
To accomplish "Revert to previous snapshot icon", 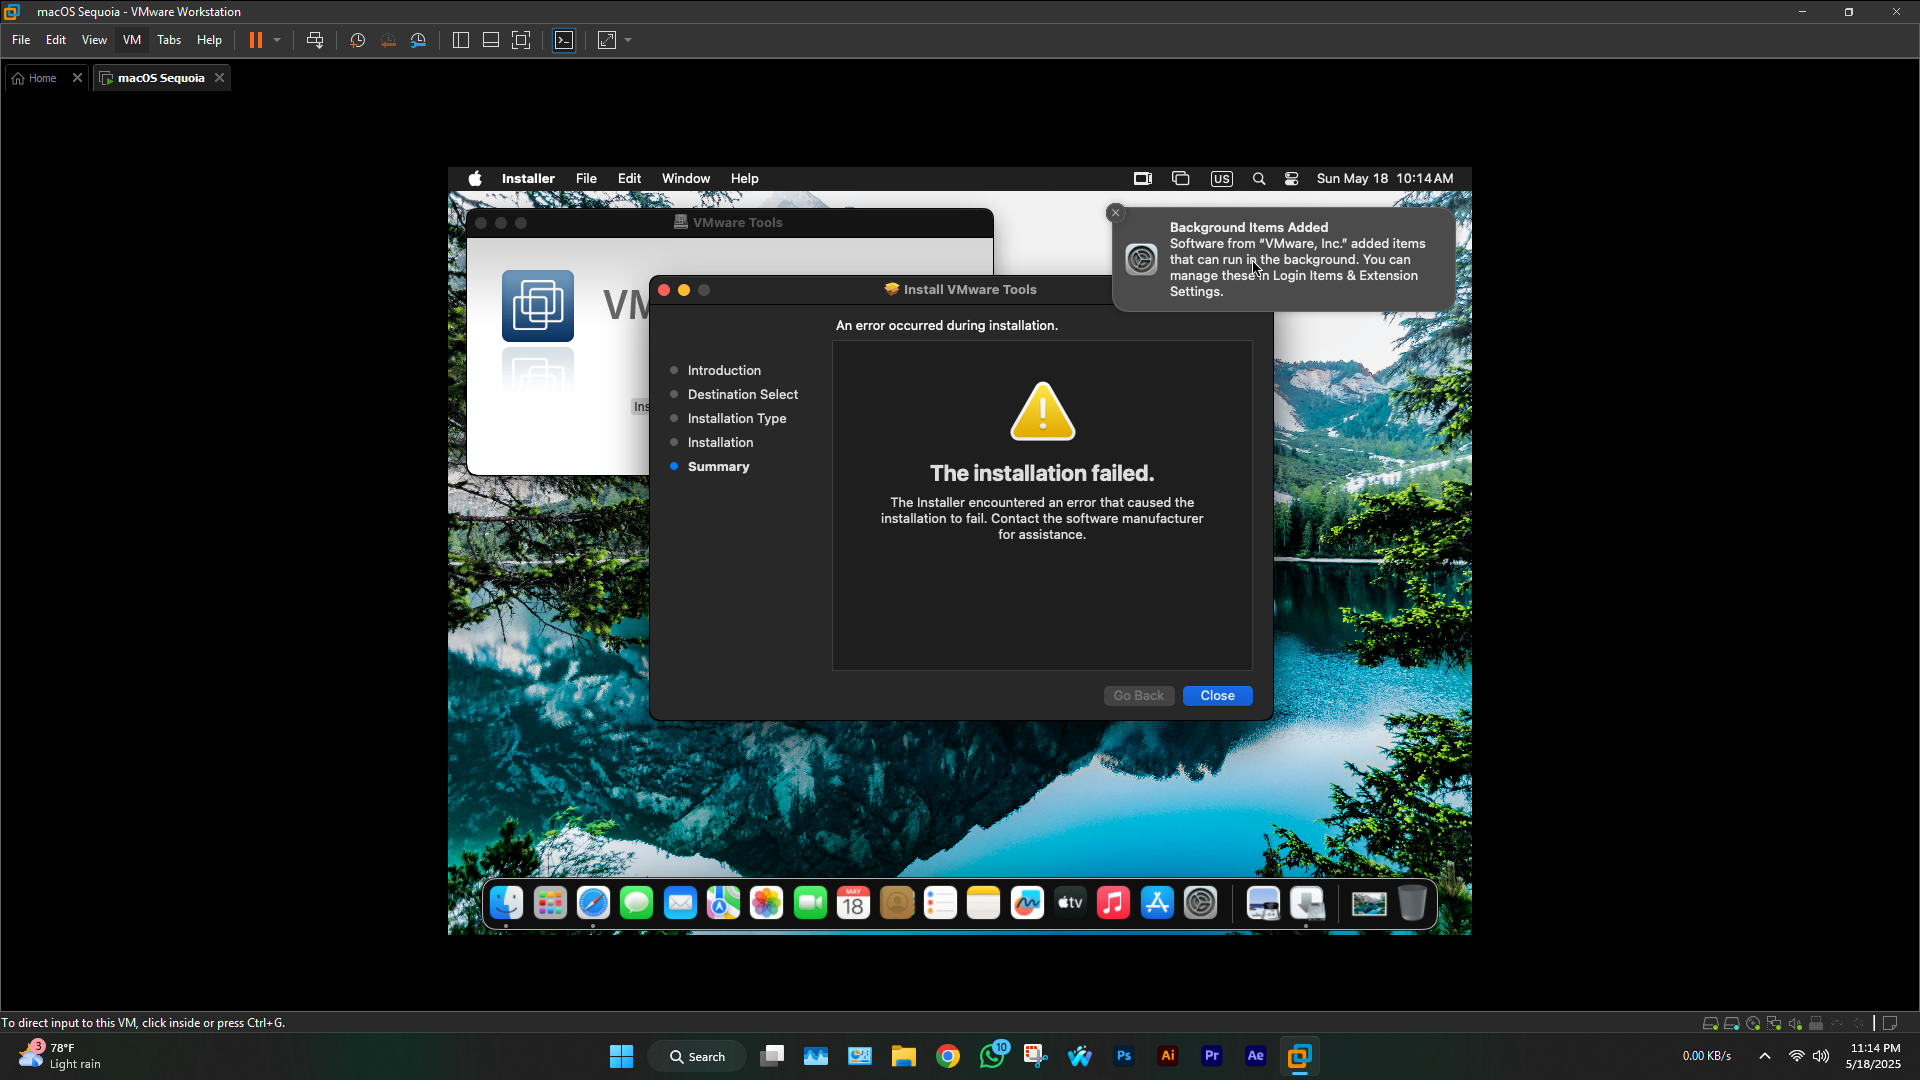I will click(388, 40).
